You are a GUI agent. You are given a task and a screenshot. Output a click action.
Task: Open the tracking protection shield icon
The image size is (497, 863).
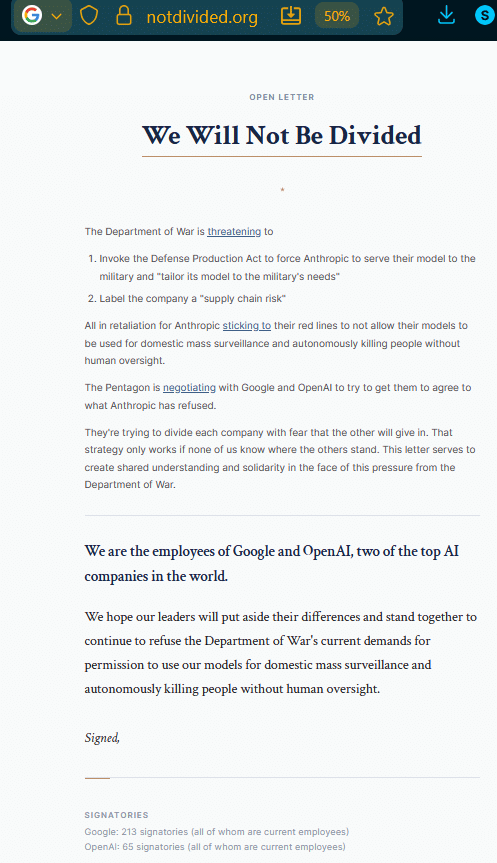tap(89, 16)
